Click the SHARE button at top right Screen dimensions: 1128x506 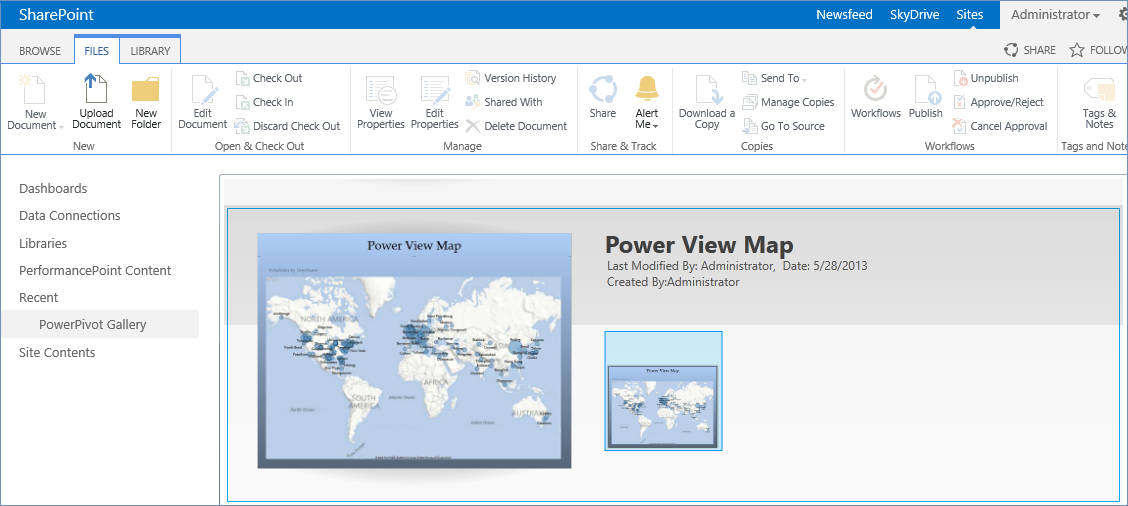[x=1030, y=50]
